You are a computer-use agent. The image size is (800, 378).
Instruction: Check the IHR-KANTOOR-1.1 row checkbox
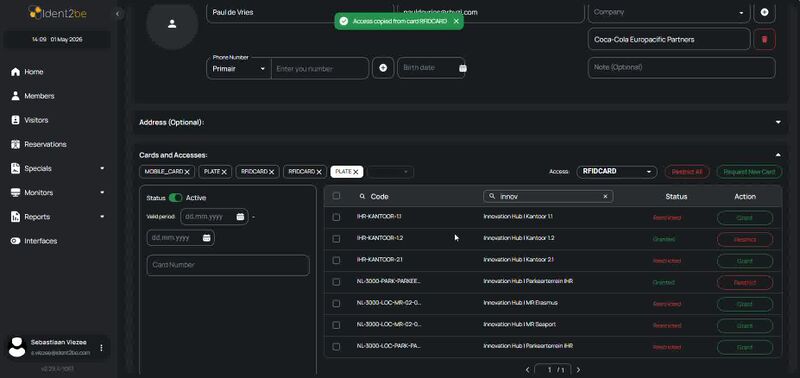tap(336, 217)
